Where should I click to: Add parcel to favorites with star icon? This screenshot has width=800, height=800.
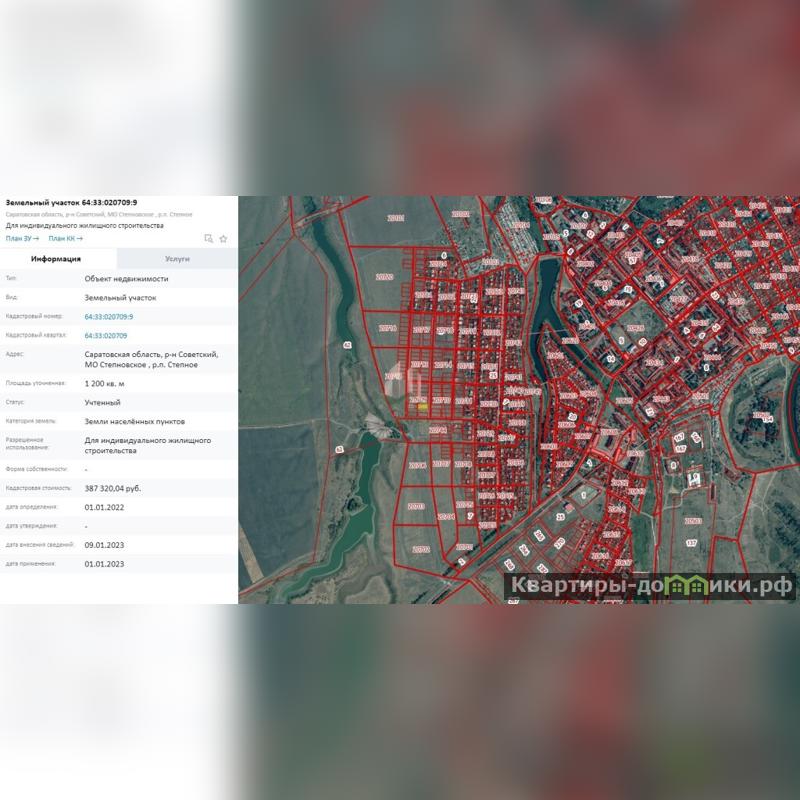coord(223,239)
